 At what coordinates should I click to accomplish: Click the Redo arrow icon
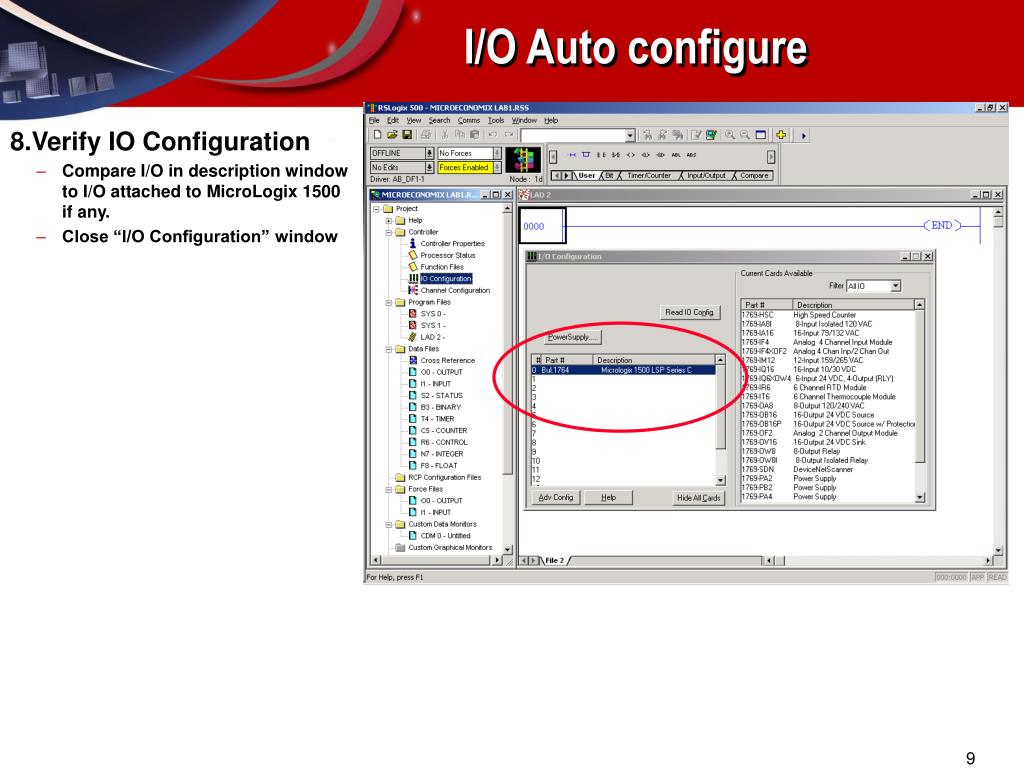[509, 135]
